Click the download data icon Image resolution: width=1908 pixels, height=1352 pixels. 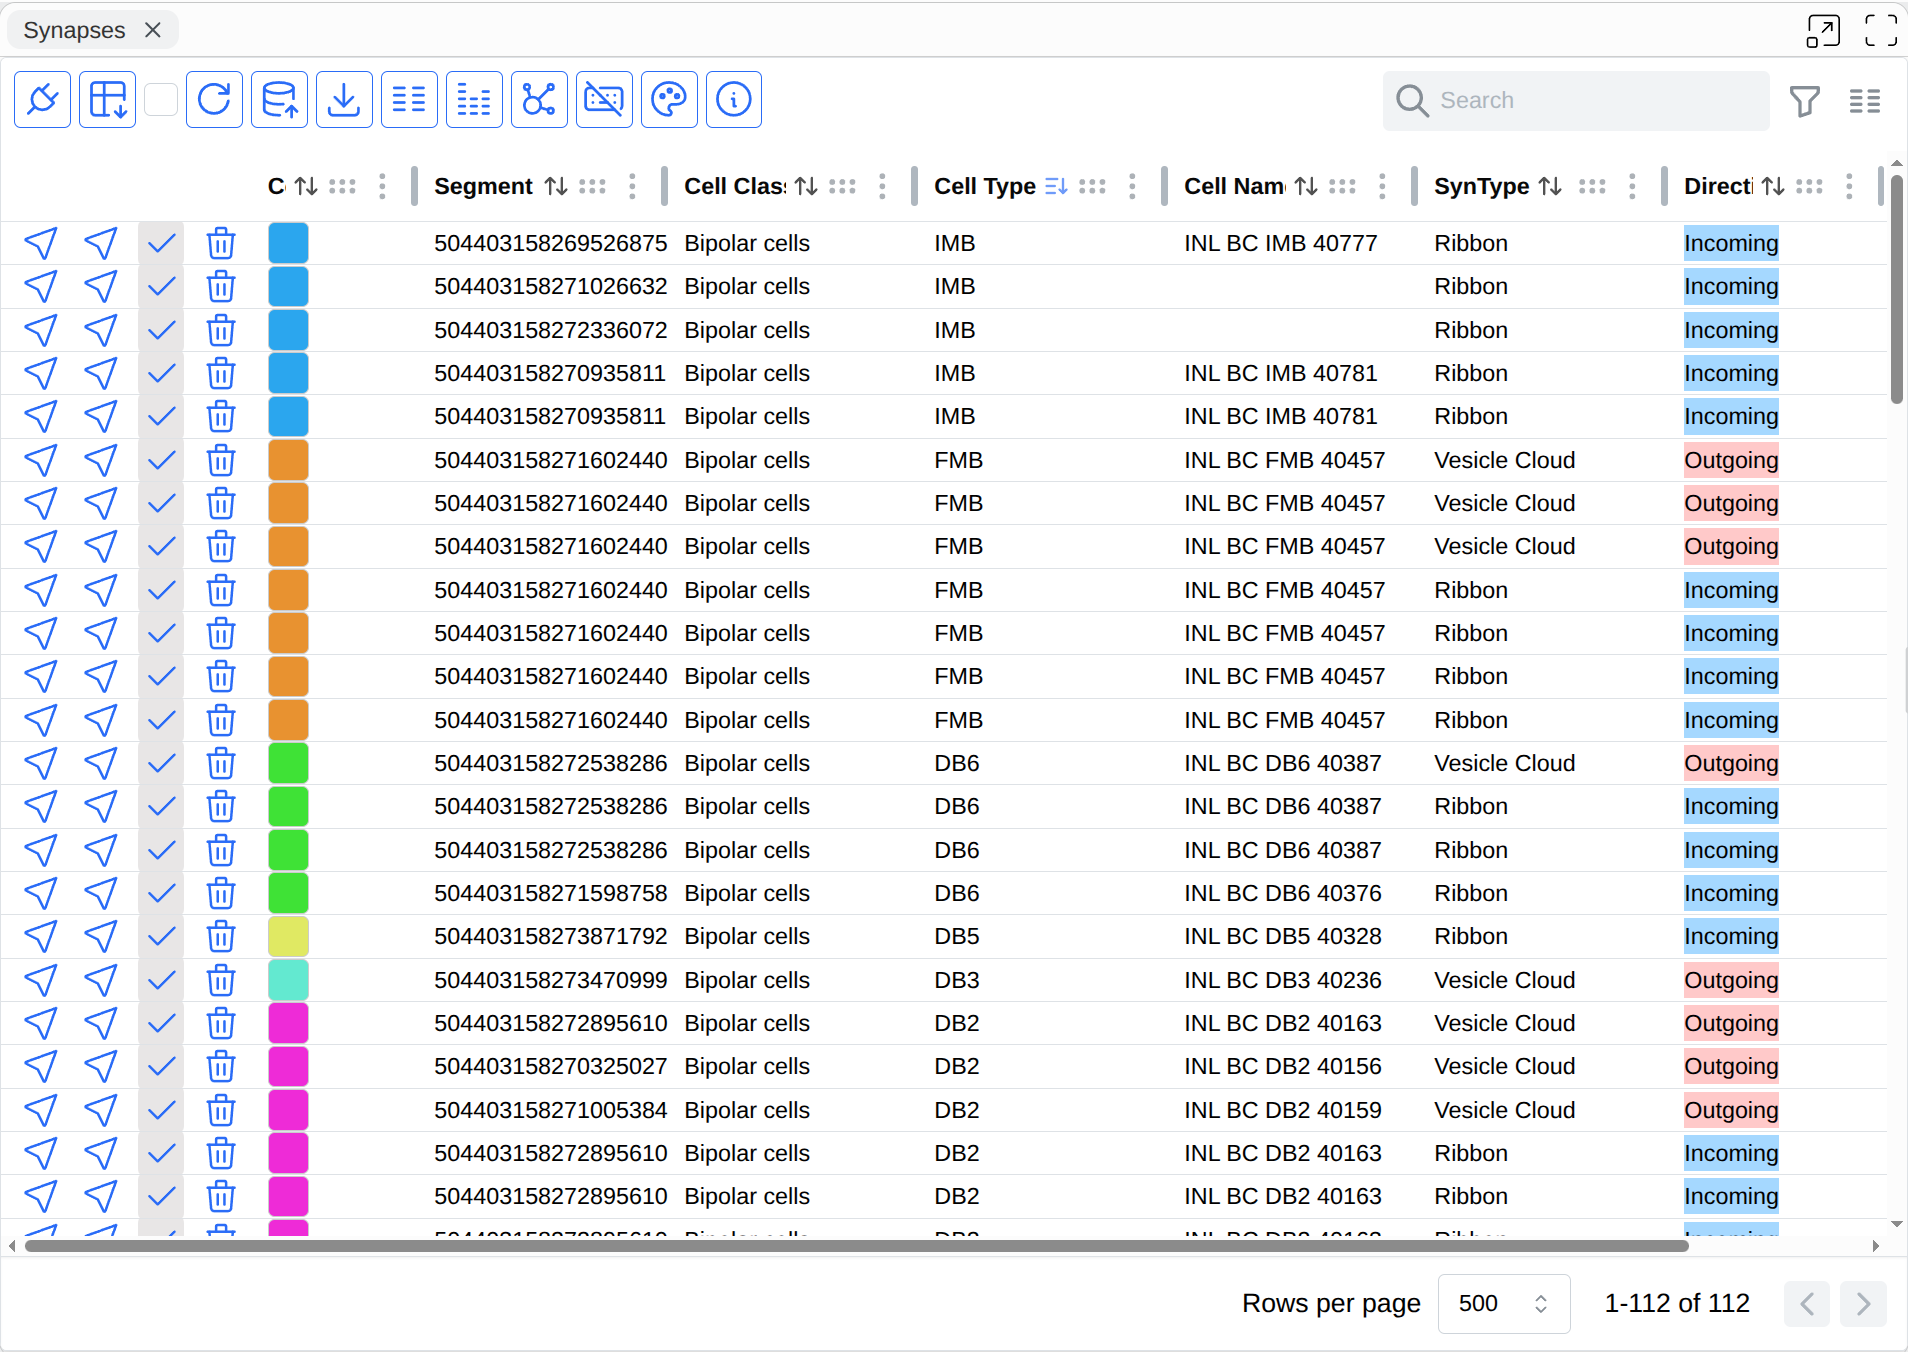click(x=344, y=100)
